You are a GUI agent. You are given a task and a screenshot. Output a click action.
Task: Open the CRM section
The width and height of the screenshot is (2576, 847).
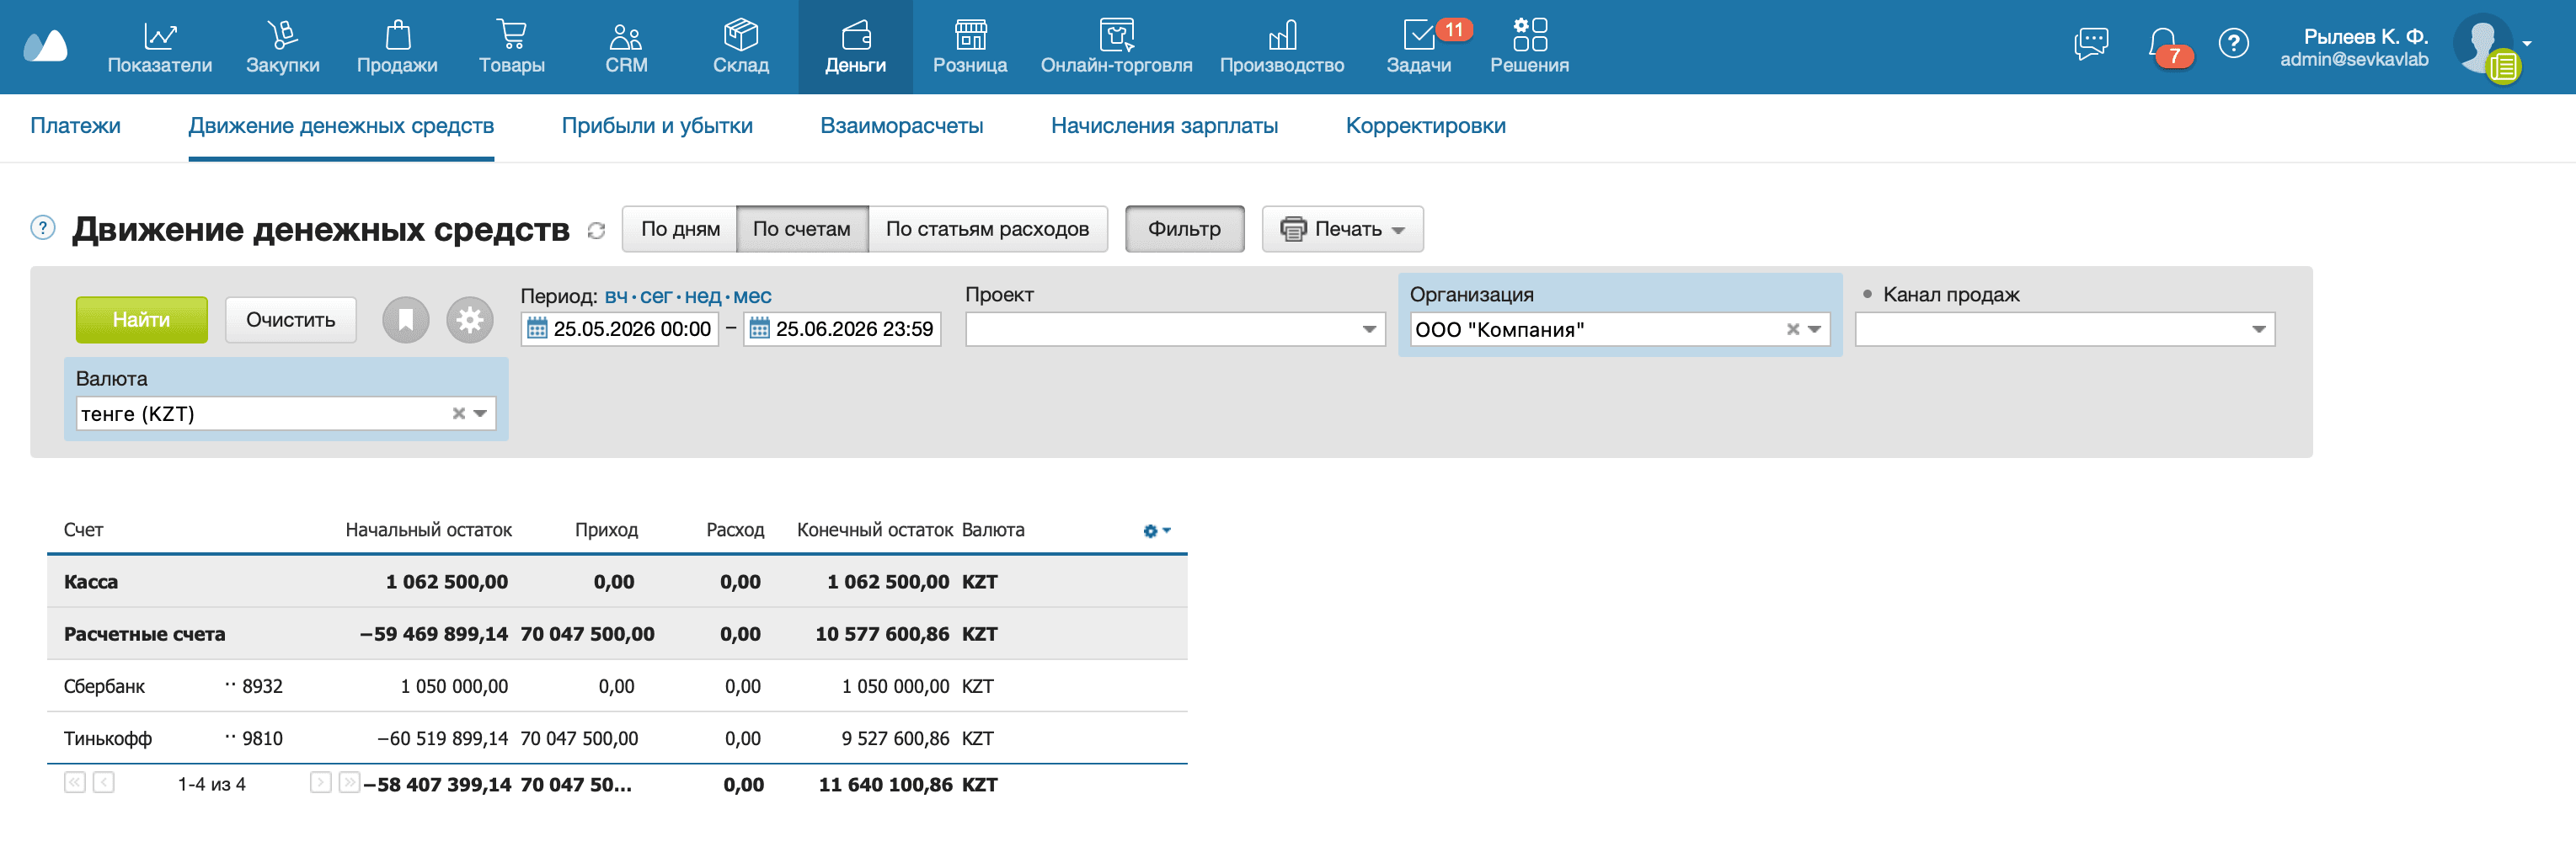(626, 47)
